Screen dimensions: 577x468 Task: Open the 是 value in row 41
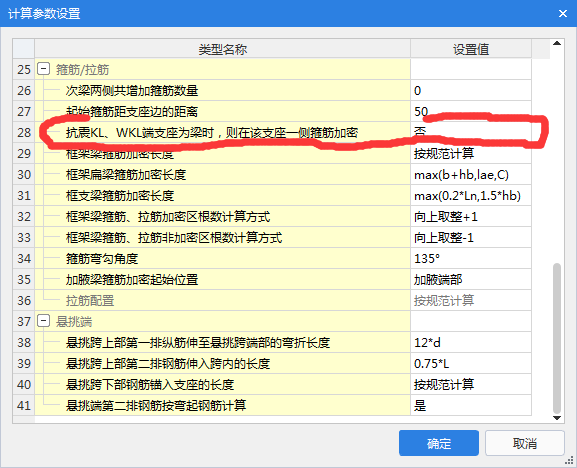point(471,405)
